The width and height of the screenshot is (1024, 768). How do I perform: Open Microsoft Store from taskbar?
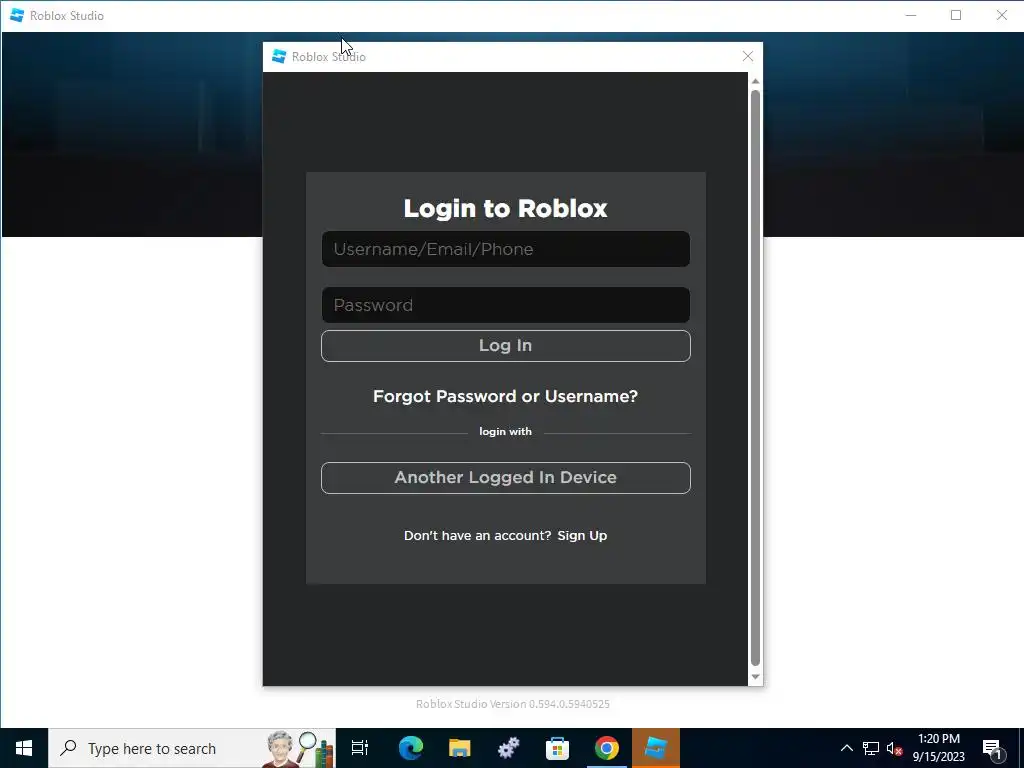557,748
